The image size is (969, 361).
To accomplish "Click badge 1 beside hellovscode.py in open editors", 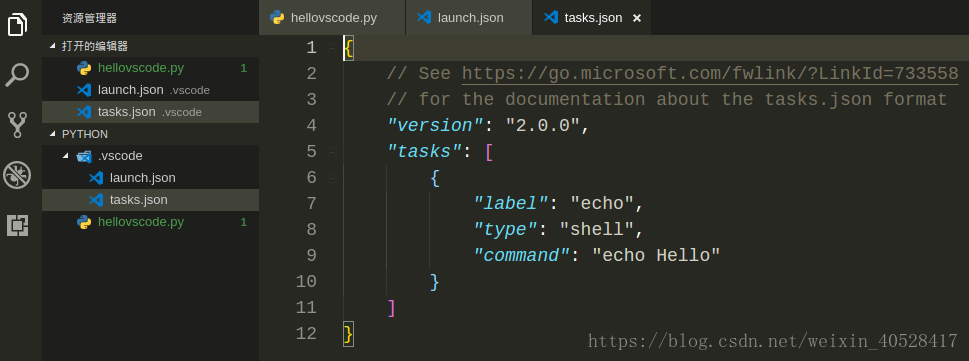I will (x=243, y=68).
